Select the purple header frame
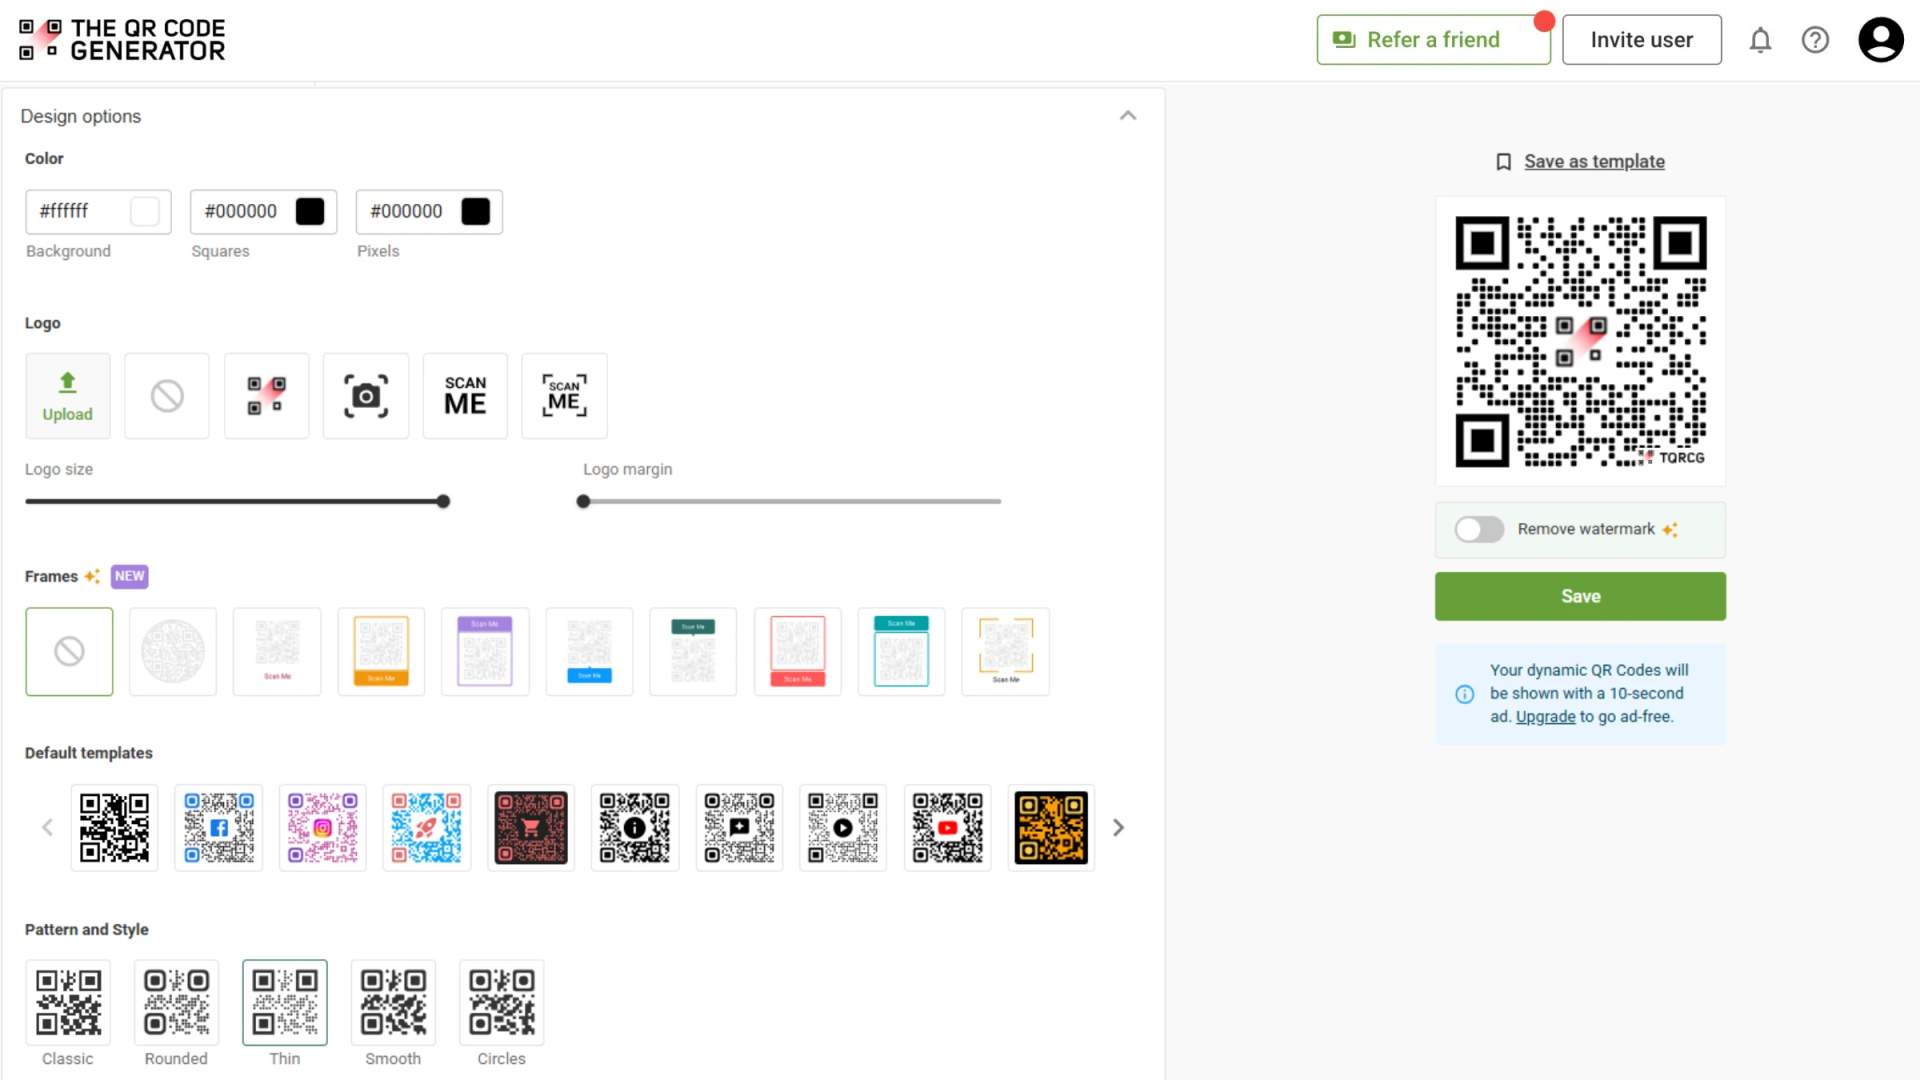The width and height of the screenshot is (1920, 1080). [x=485, y=652]
